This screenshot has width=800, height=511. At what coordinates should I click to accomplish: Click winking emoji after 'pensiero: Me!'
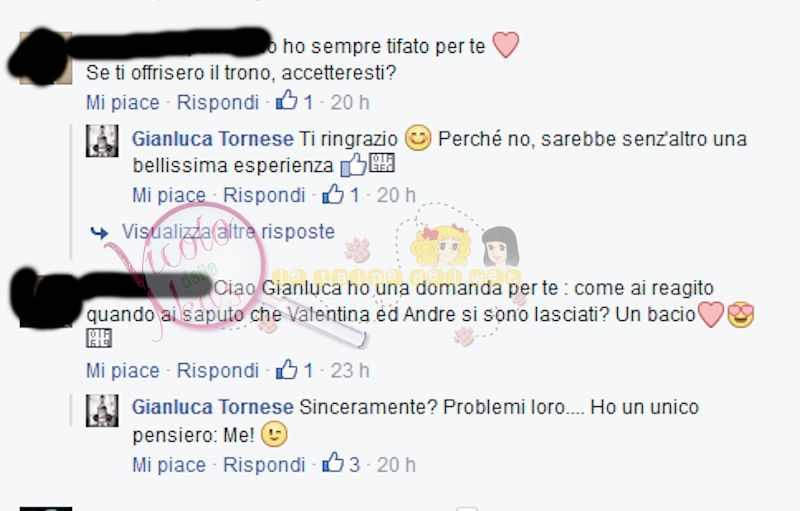coord(274,435)
